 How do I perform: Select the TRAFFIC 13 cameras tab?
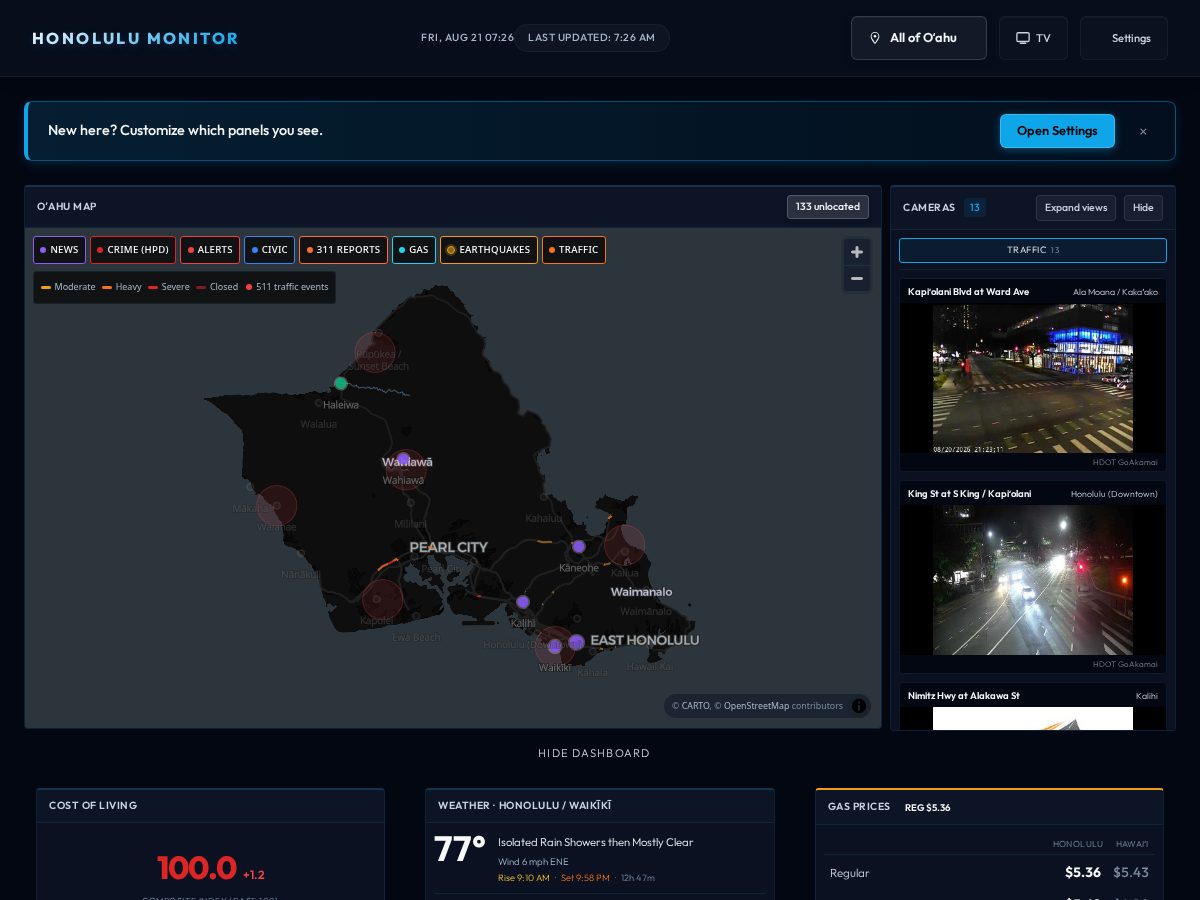1033,250
